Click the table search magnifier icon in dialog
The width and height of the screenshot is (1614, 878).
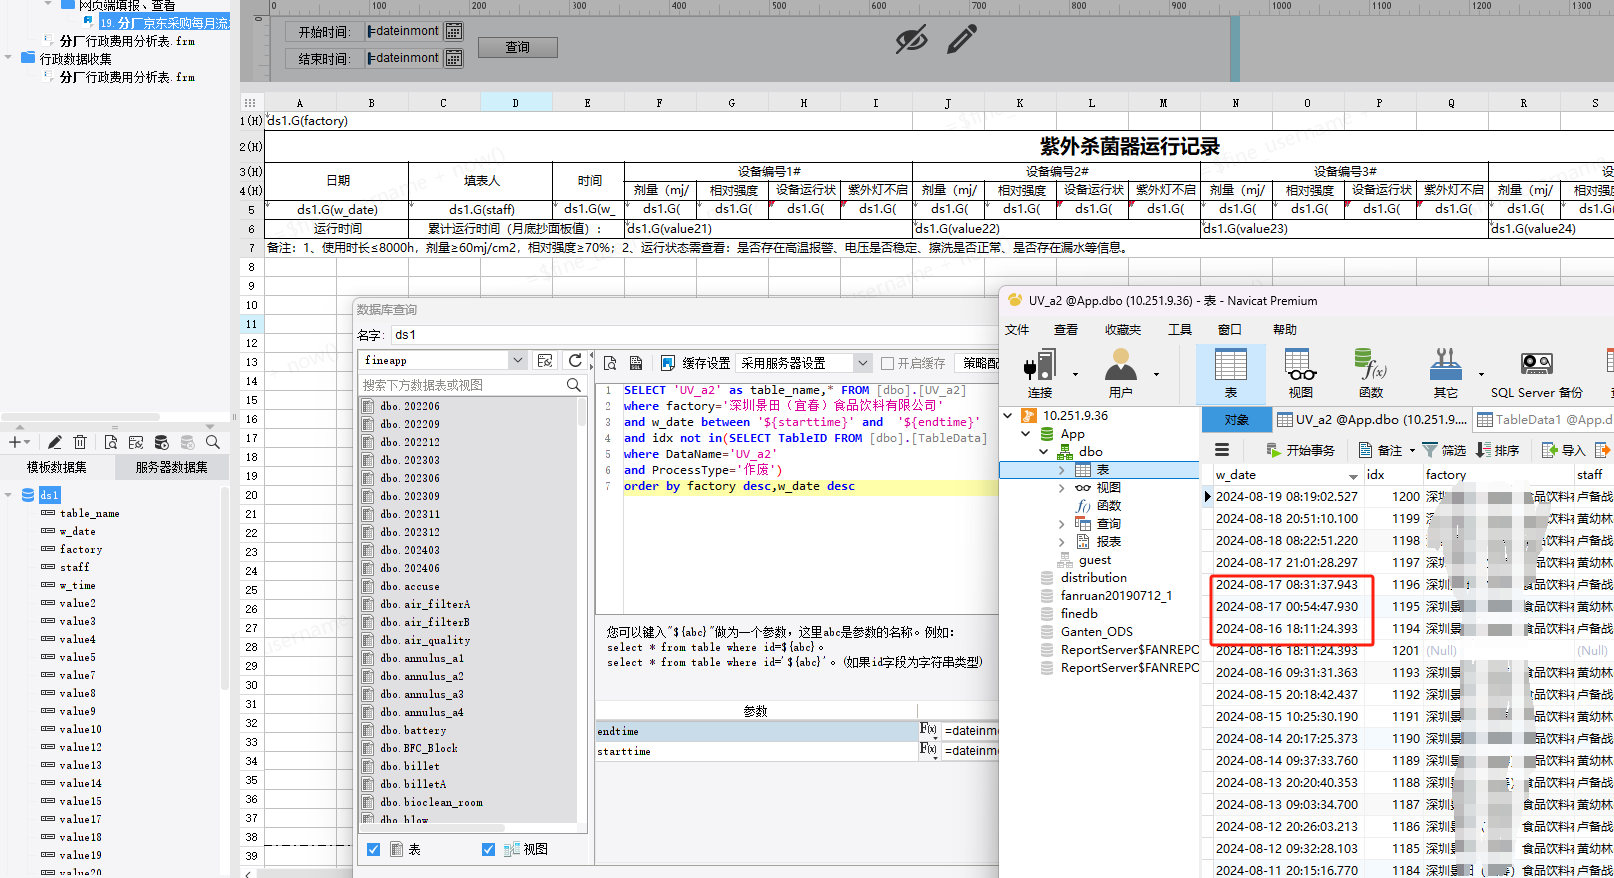click(573, 385)
